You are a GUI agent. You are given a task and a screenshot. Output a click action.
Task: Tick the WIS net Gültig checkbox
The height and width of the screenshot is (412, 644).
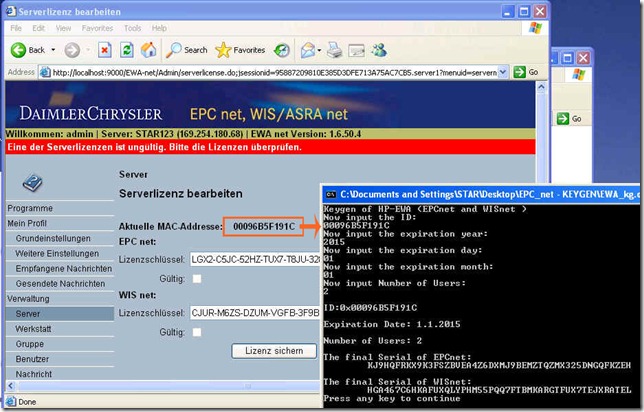pyautogui.click(x=197, y=332)
